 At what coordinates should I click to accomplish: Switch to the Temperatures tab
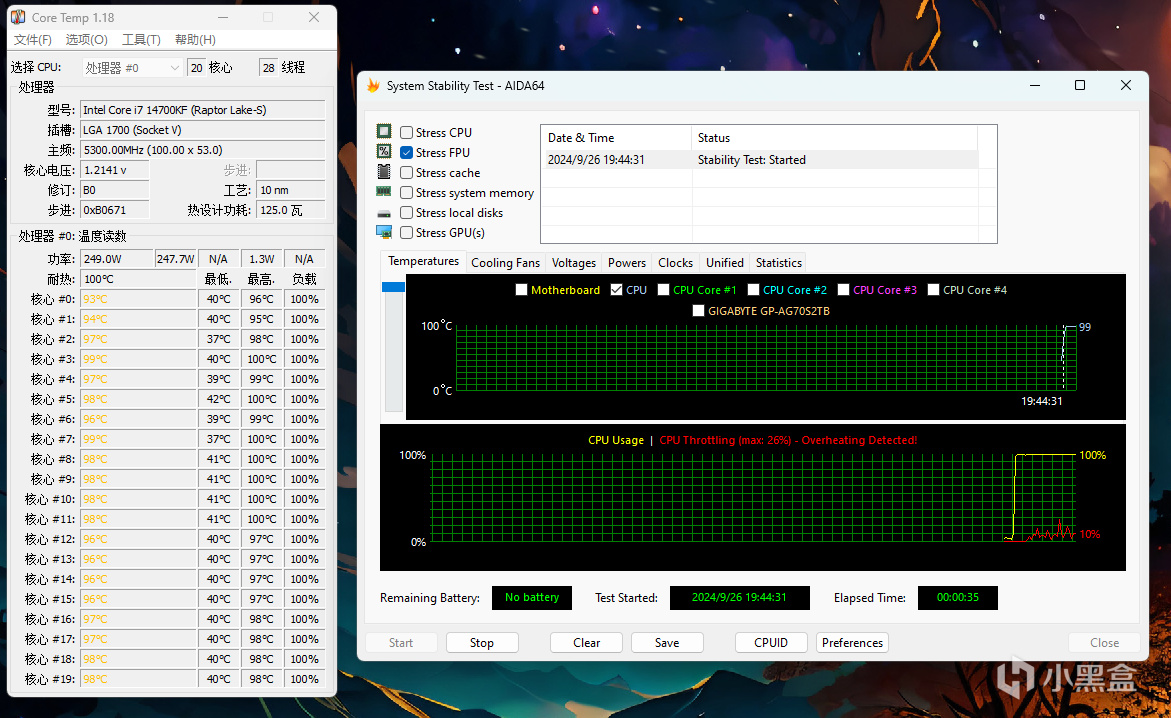click(423, 261)
